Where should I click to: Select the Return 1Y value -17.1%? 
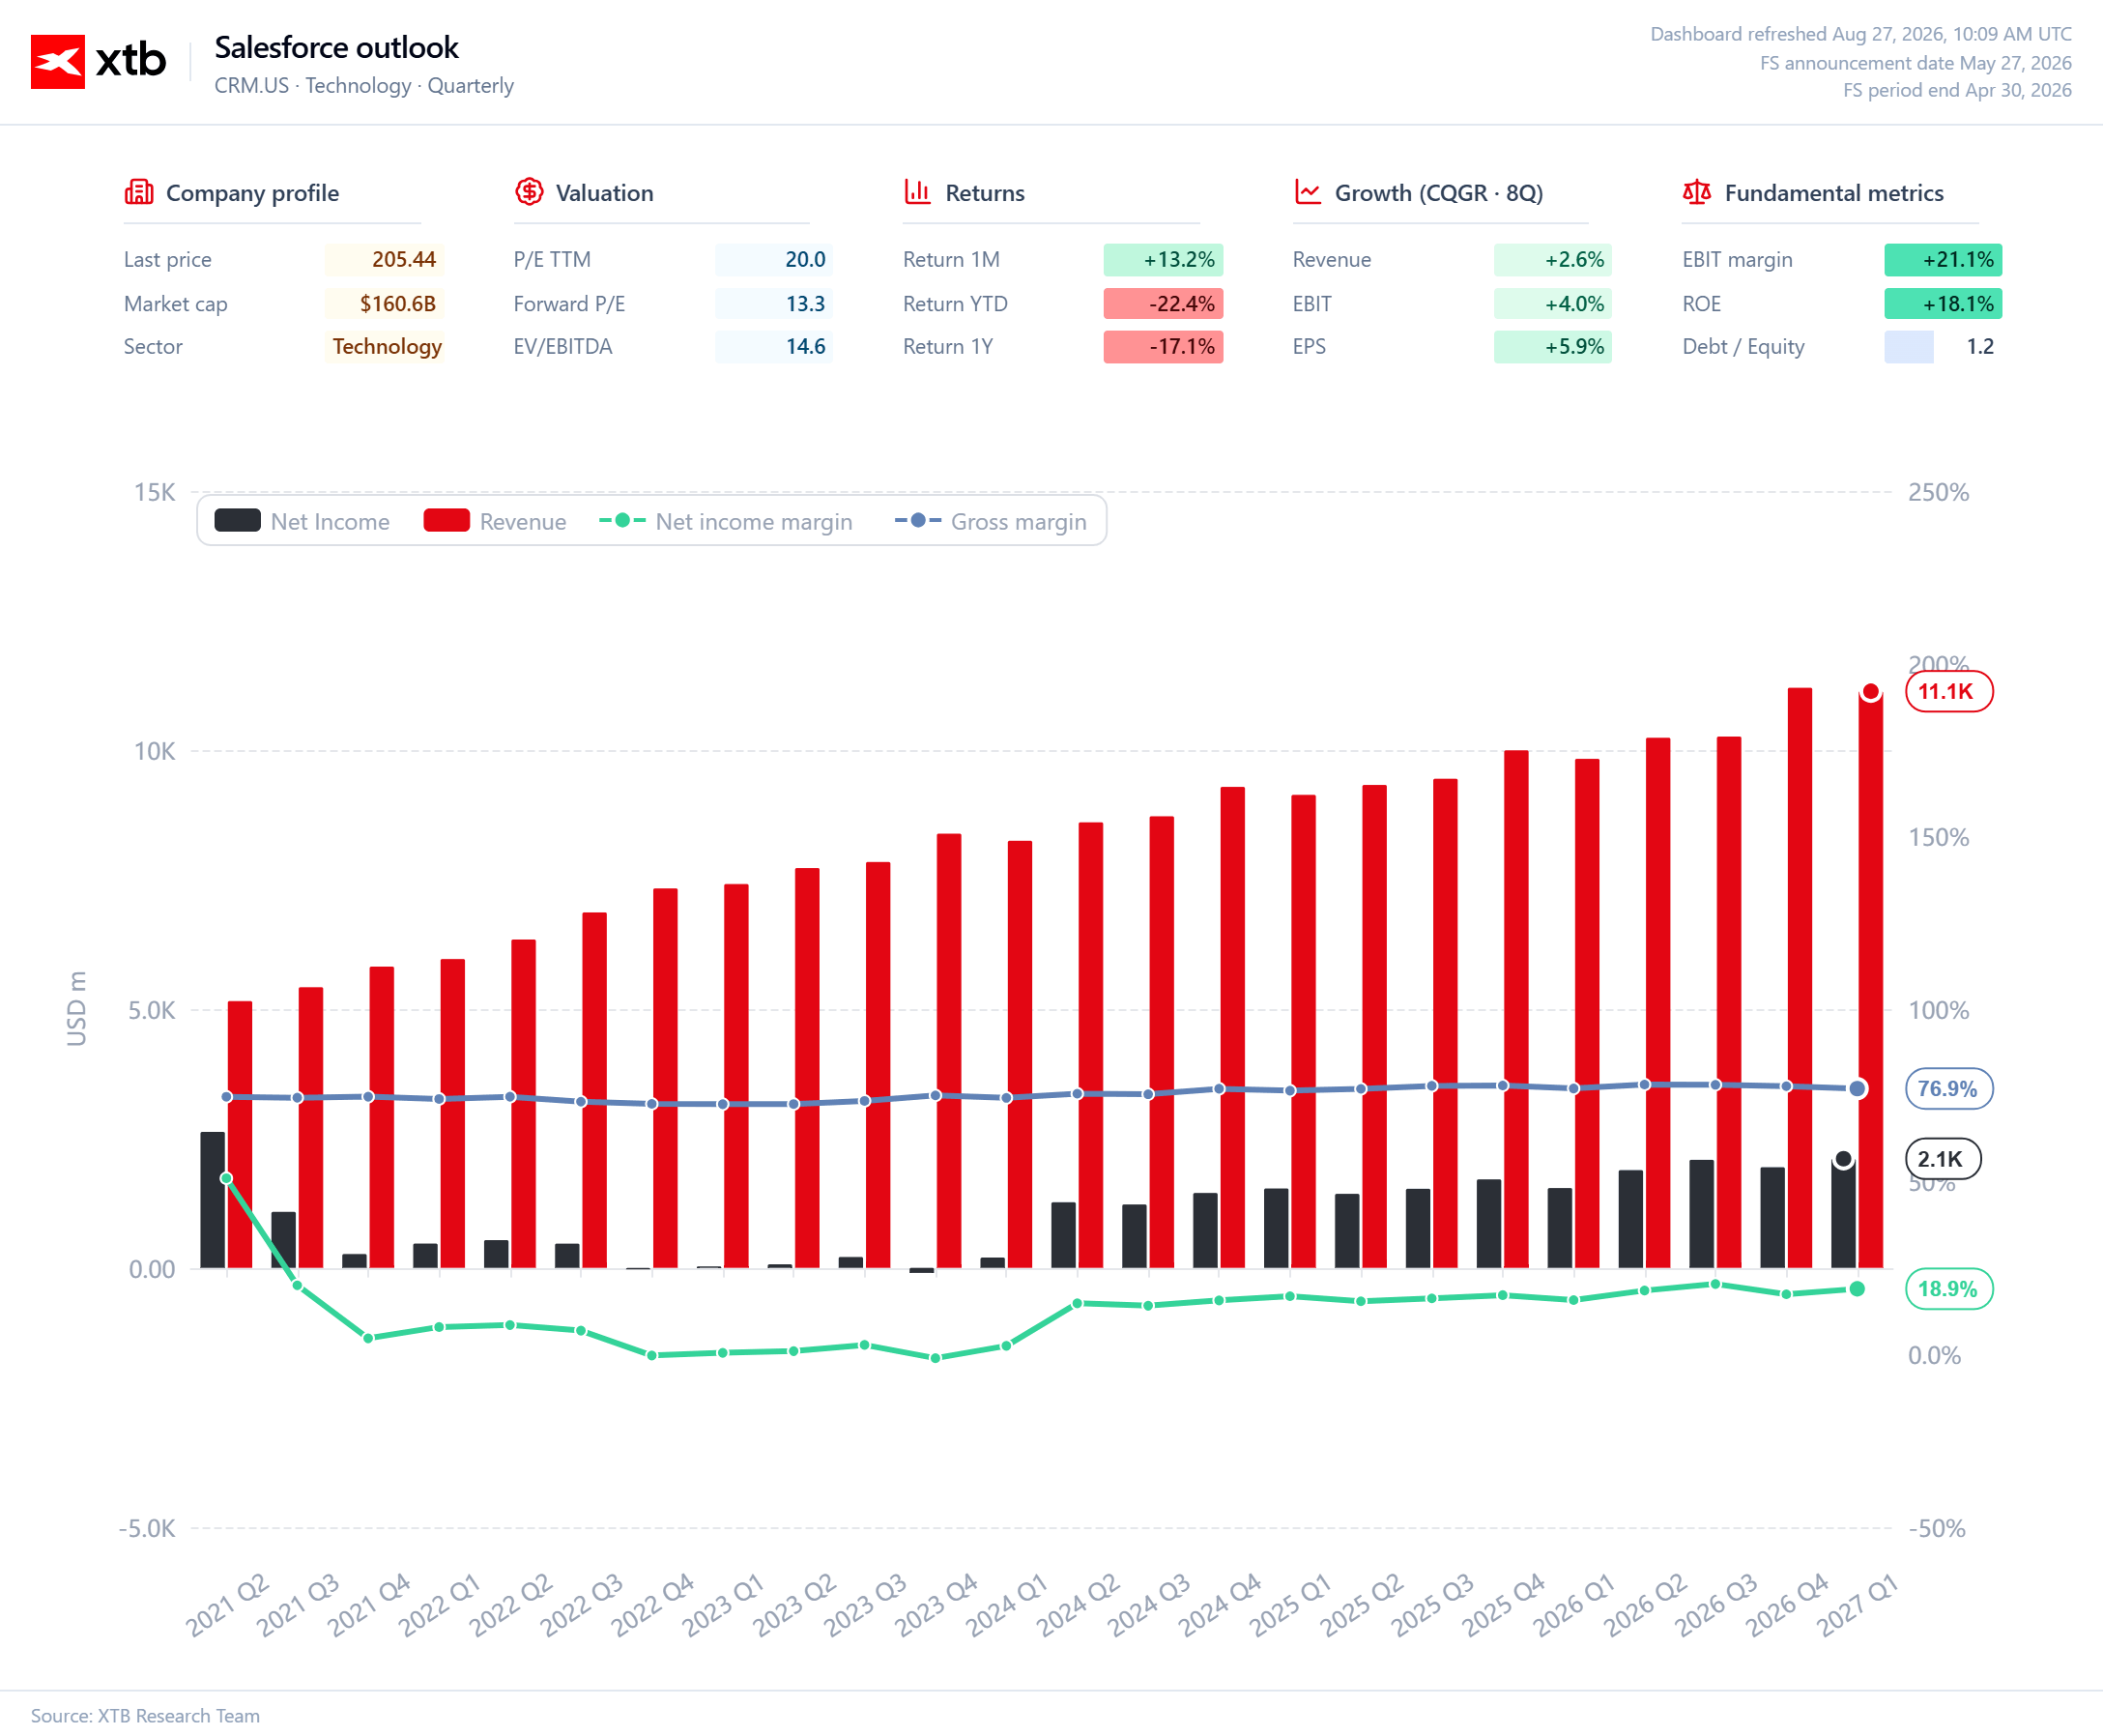tap(1182, 347)
